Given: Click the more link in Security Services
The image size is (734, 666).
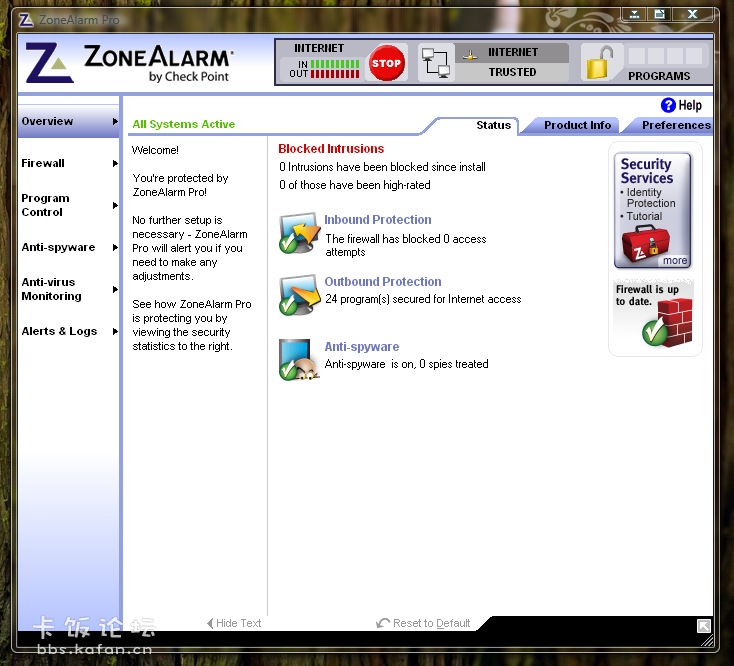Looking at the screenshot, I should (x=675, y=261).
